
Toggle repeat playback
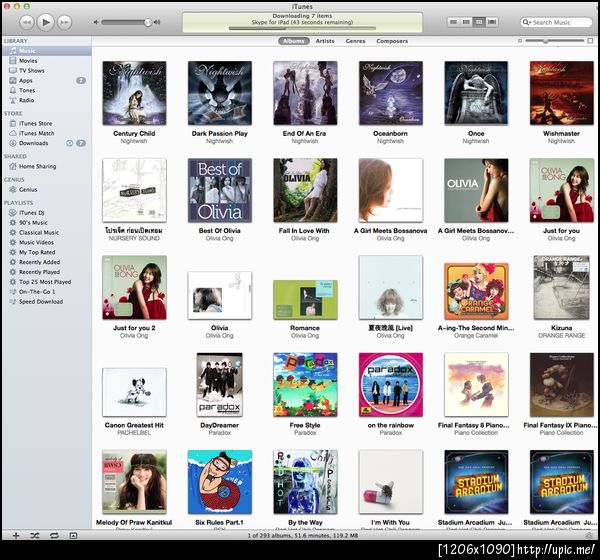(54, 536)
